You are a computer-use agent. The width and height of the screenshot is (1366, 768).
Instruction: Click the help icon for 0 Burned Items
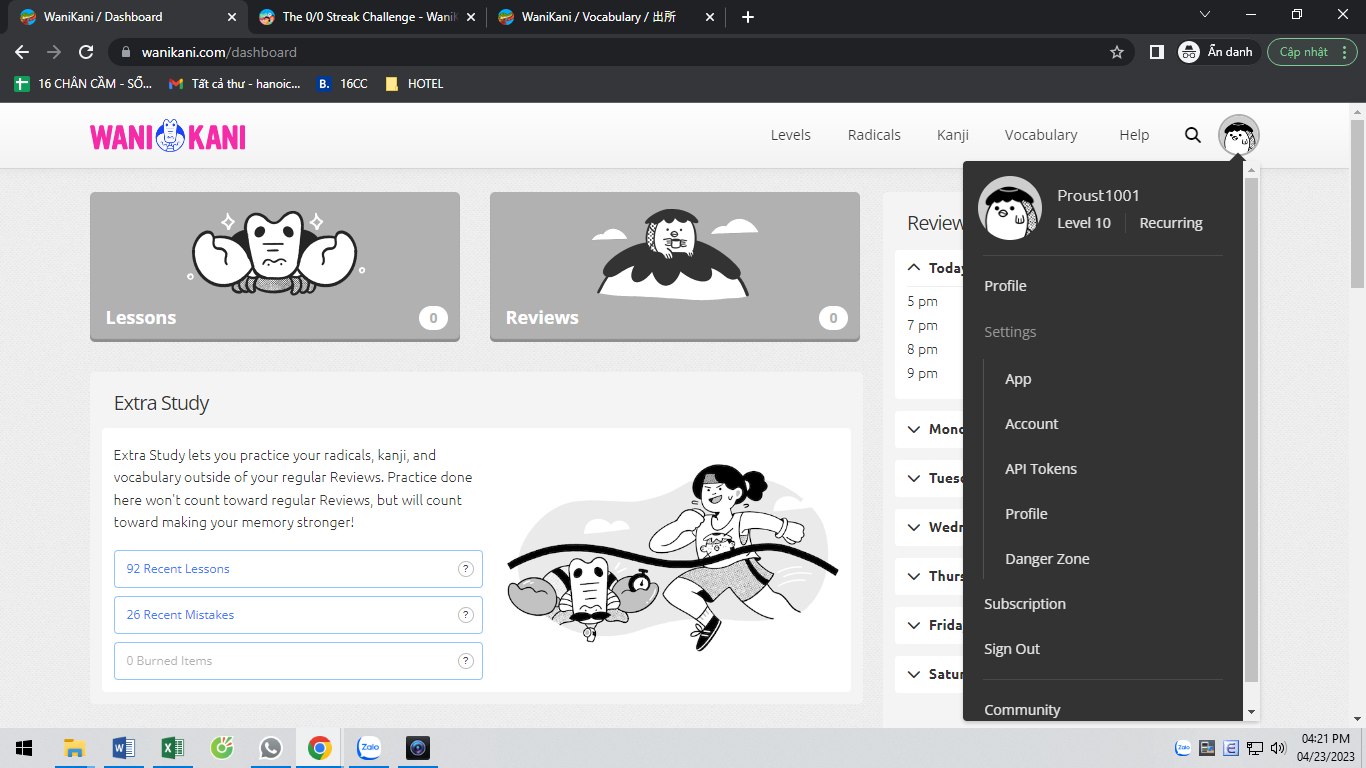pos(465,661)
